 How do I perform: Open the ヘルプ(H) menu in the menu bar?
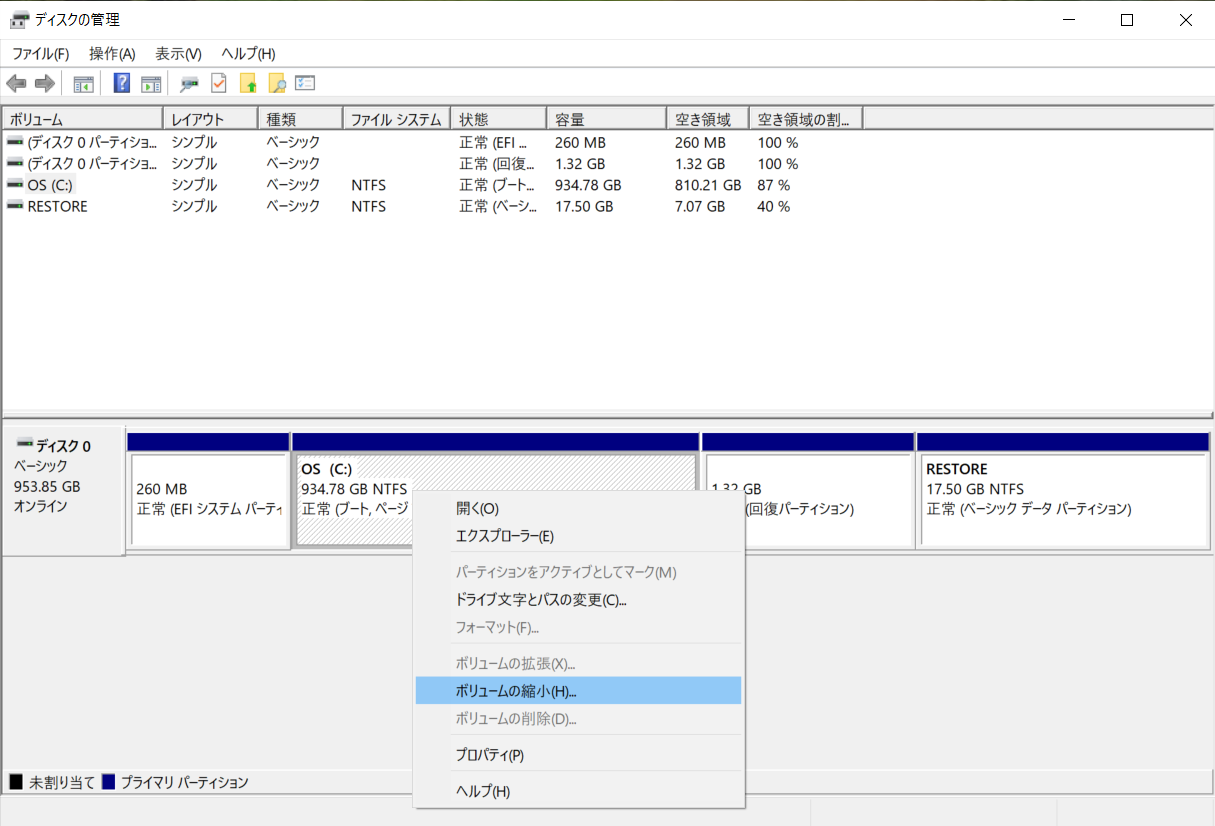(248, 54)
